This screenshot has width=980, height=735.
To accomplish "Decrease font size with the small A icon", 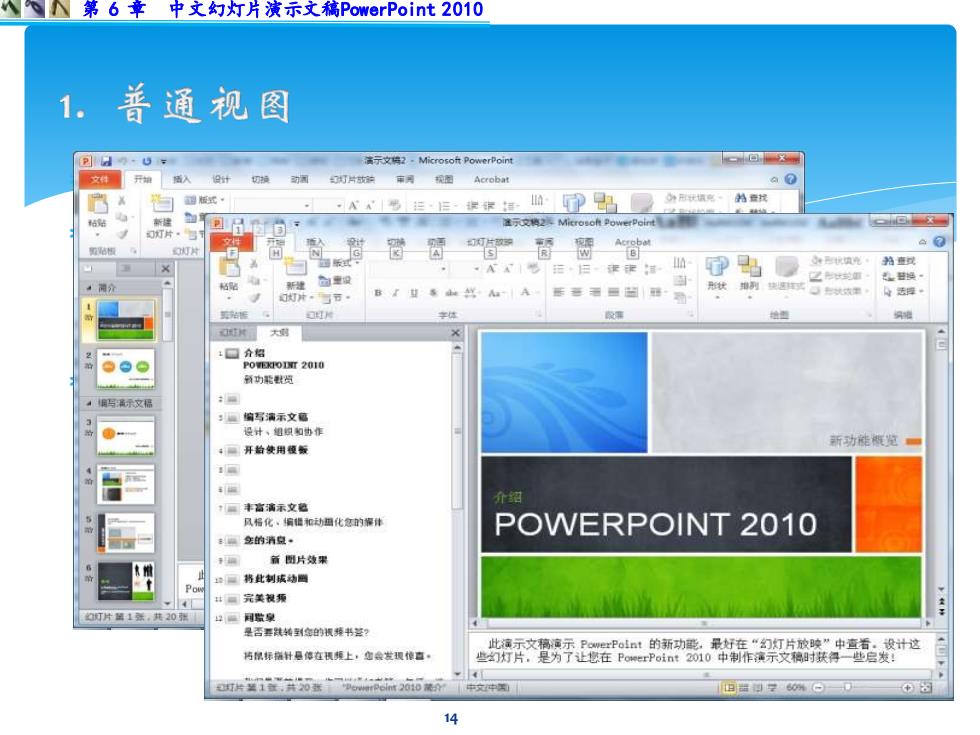I will click(508, 269).
